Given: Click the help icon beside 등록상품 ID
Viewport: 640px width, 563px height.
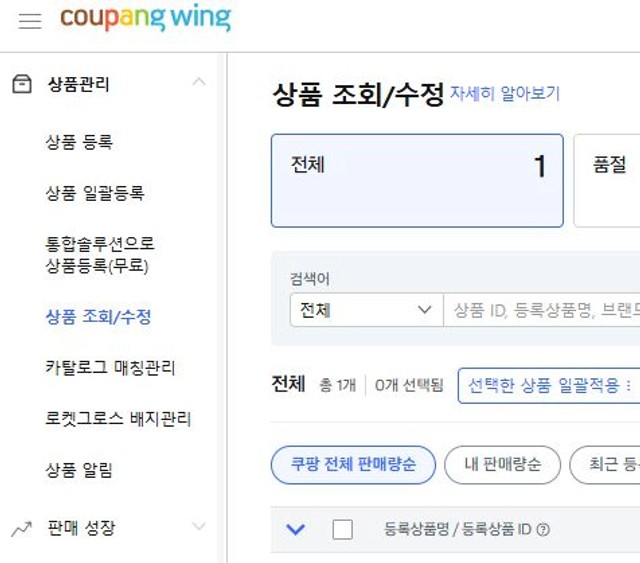Looking at the screenshot, I should pos(543,530).
